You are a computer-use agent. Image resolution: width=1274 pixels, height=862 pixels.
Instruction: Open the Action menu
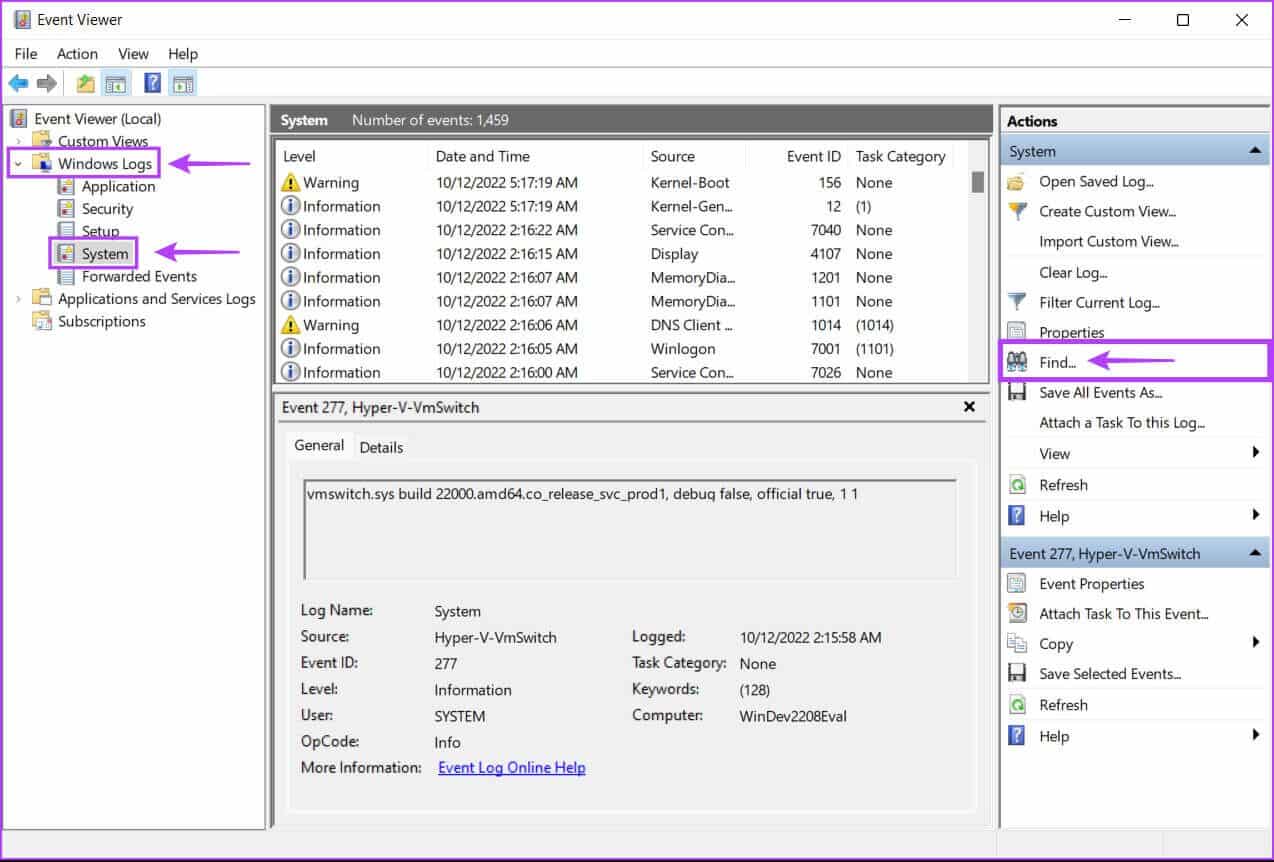77,54
